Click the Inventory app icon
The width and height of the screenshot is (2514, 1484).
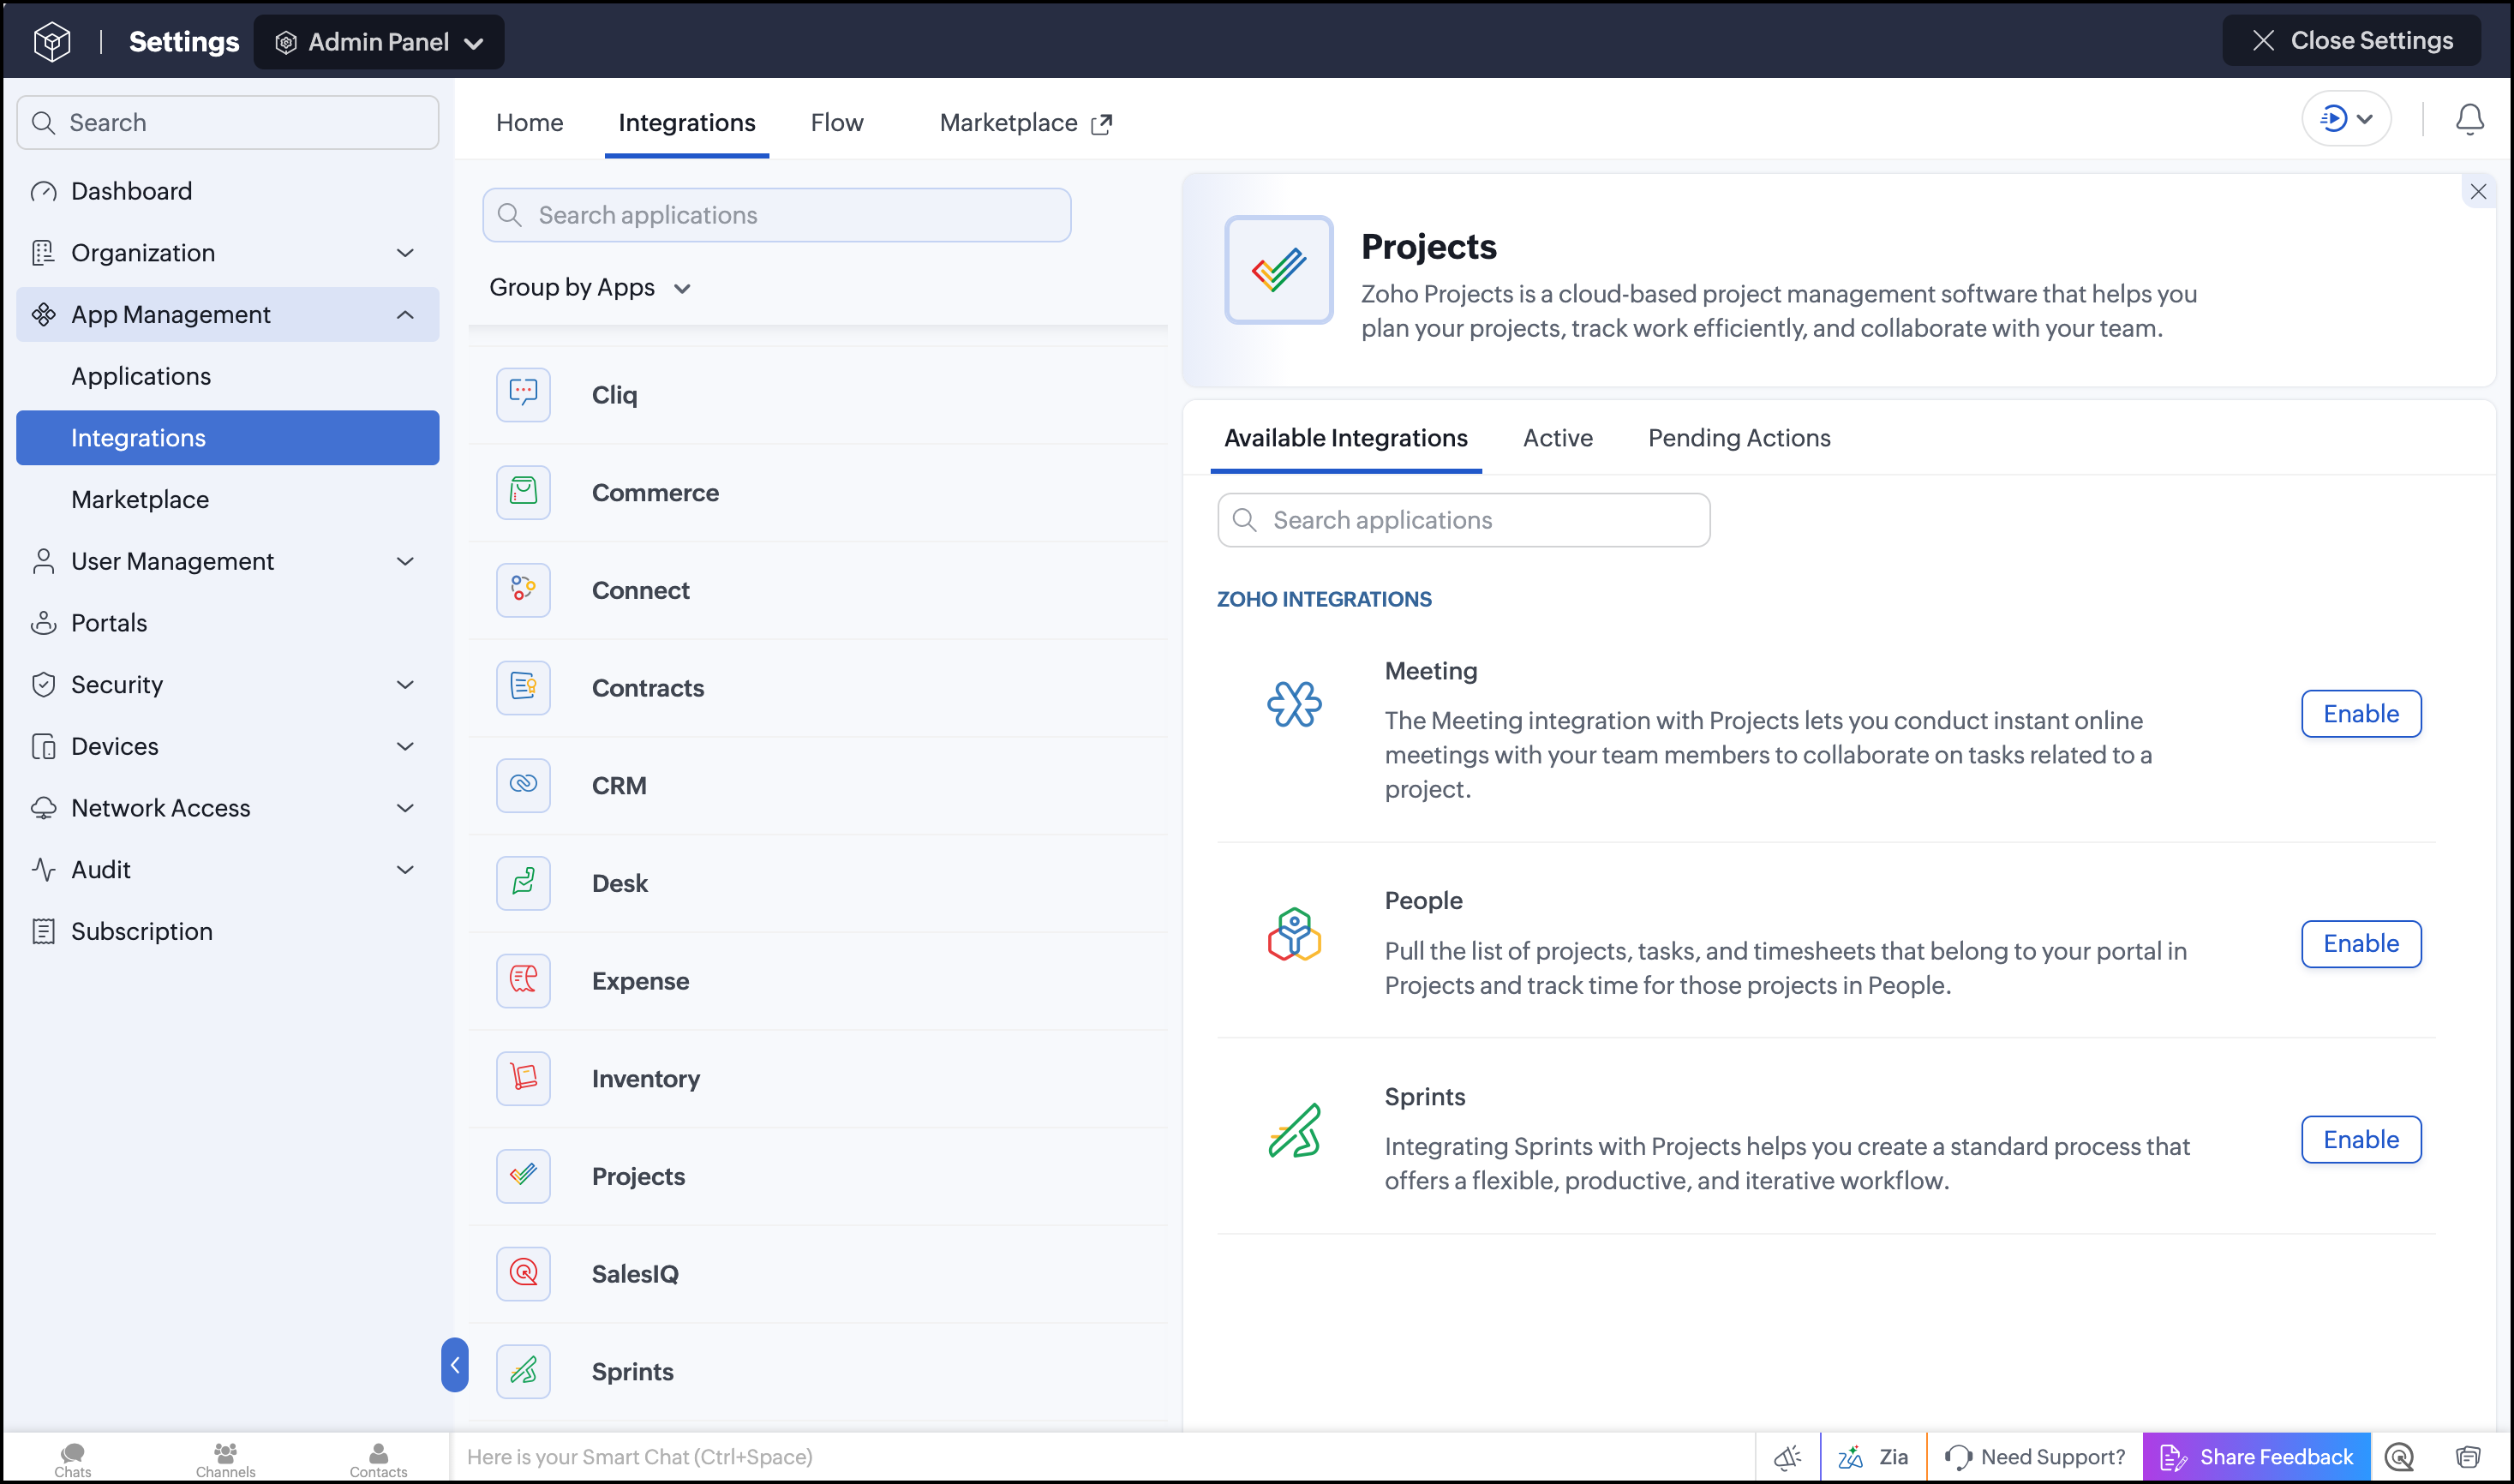coord(523,1078)
